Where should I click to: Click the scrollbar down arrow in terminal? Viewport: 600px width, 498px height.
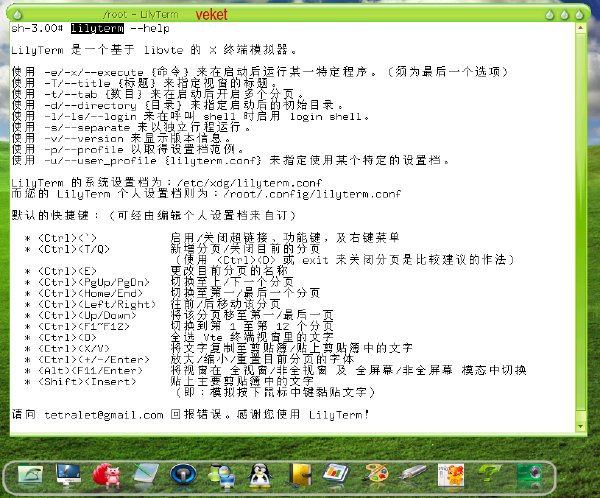pos(580,426)
